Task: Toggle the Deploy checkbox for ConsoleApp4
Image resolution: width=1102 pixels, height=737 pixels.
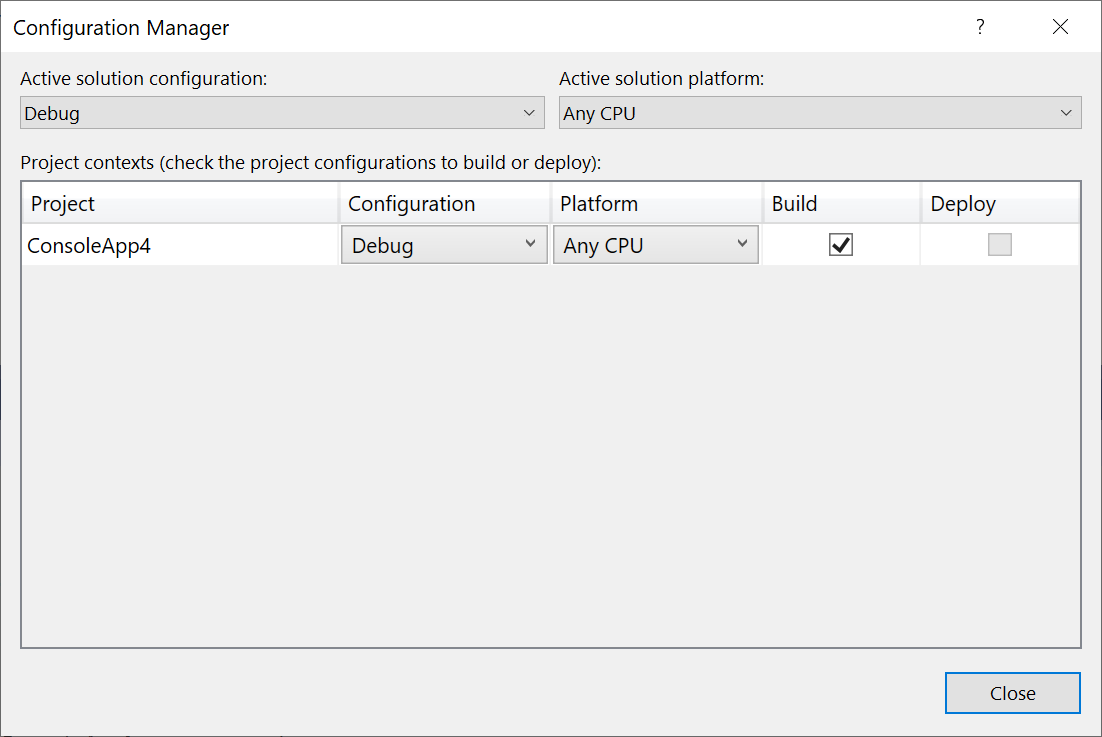Action: coord(1000,244)
